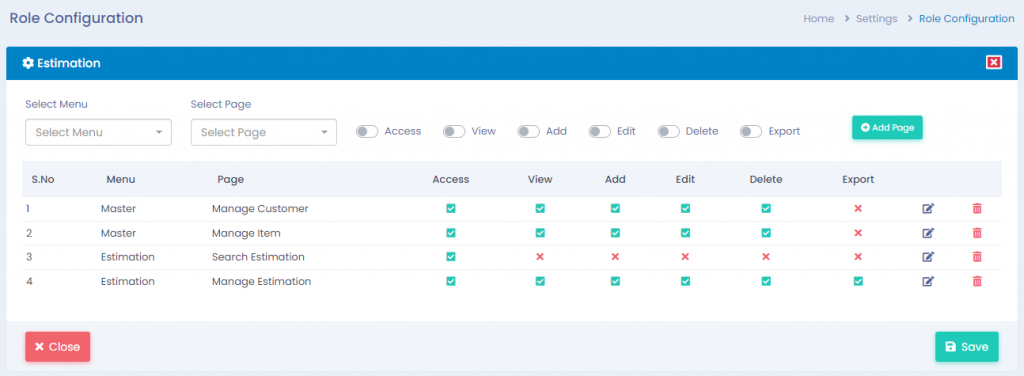Viewport: 1024px width, 376px height.
Task: Toggle the Edit permission switch
Action: [600, 132]
